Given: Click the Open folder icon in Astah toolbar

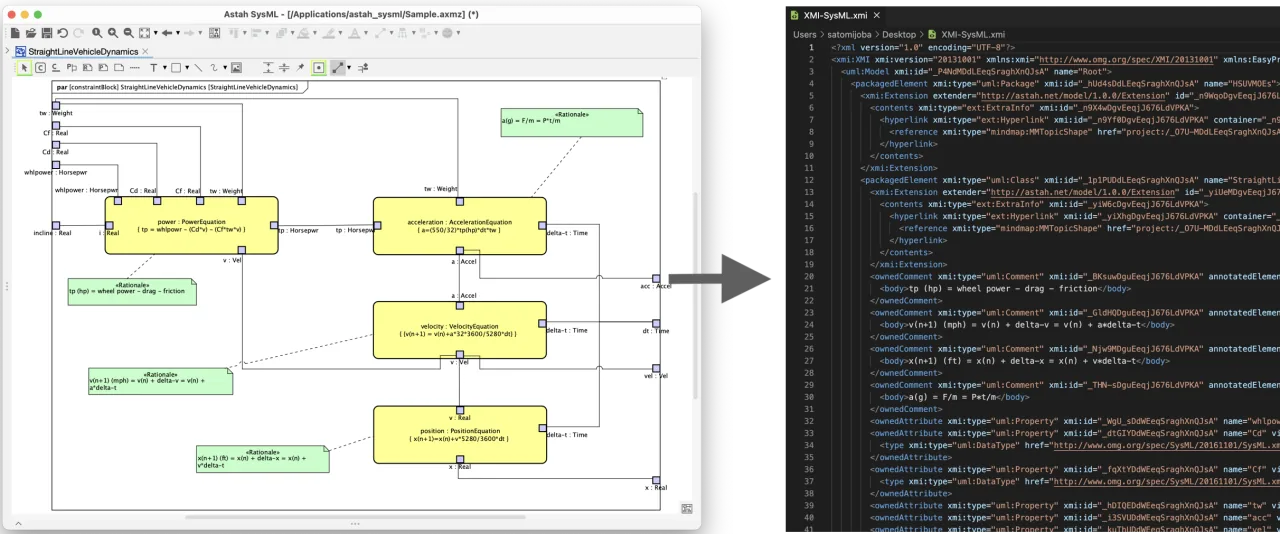Looking at the screenshot, I should tap(31, 33).
